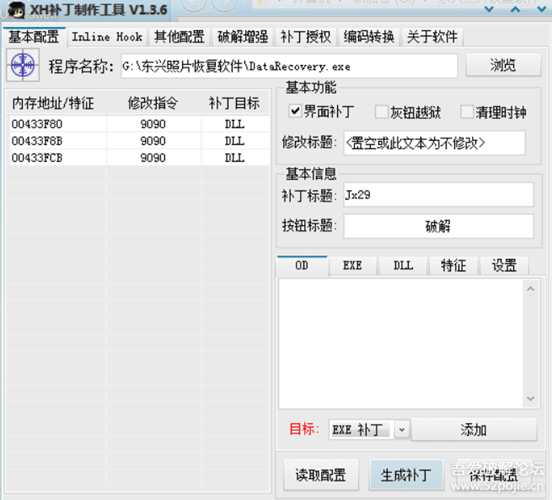Select the 设置 sub-tab

[x=504, y=266]
